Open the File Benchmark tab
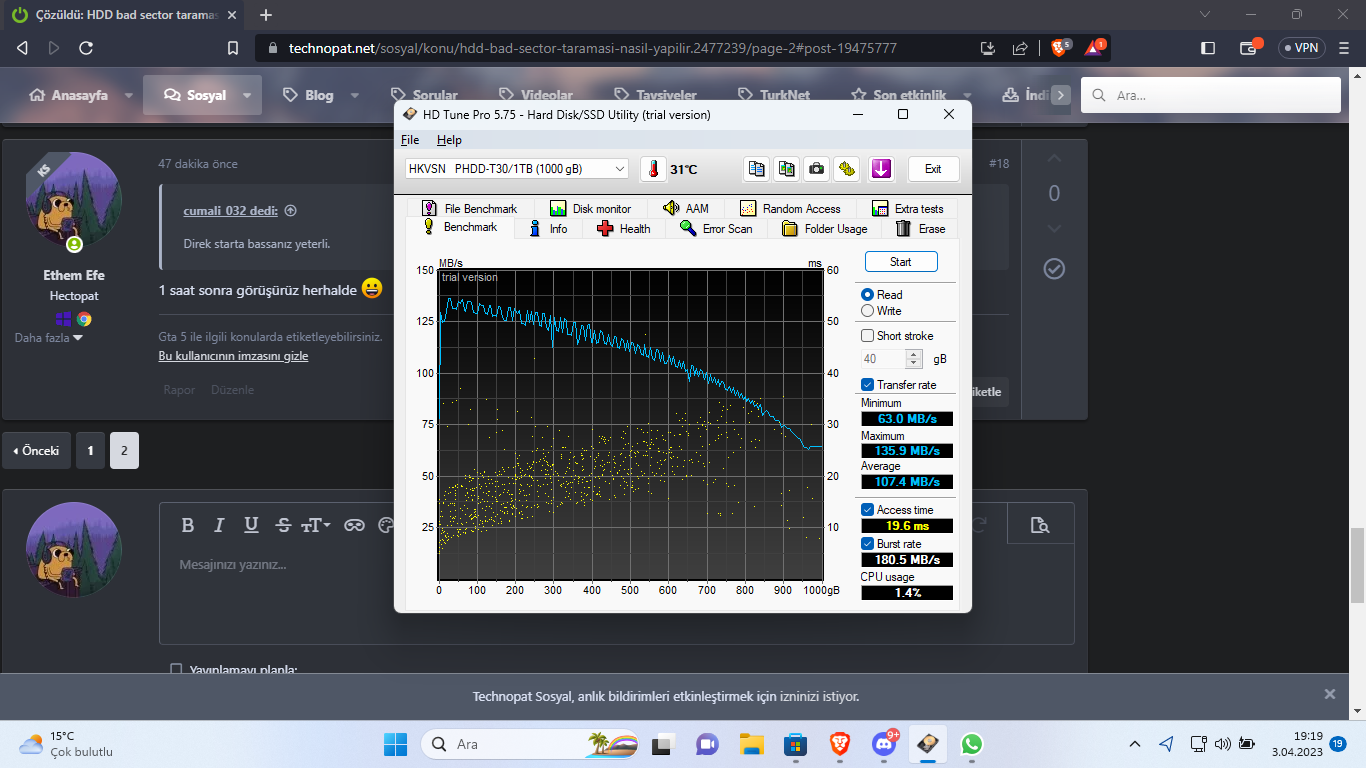The height and width of the screenshot is (768, 1366). pyautogui.click(x=469, y=208)
